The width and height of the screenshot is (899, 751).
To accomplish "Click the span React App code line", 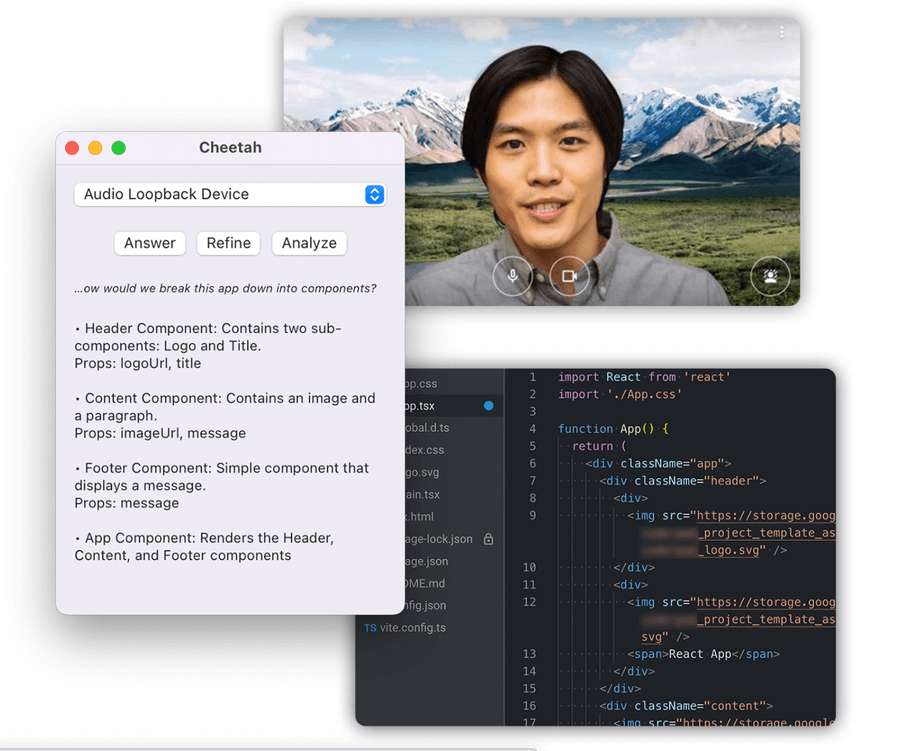I will (703, 654).
